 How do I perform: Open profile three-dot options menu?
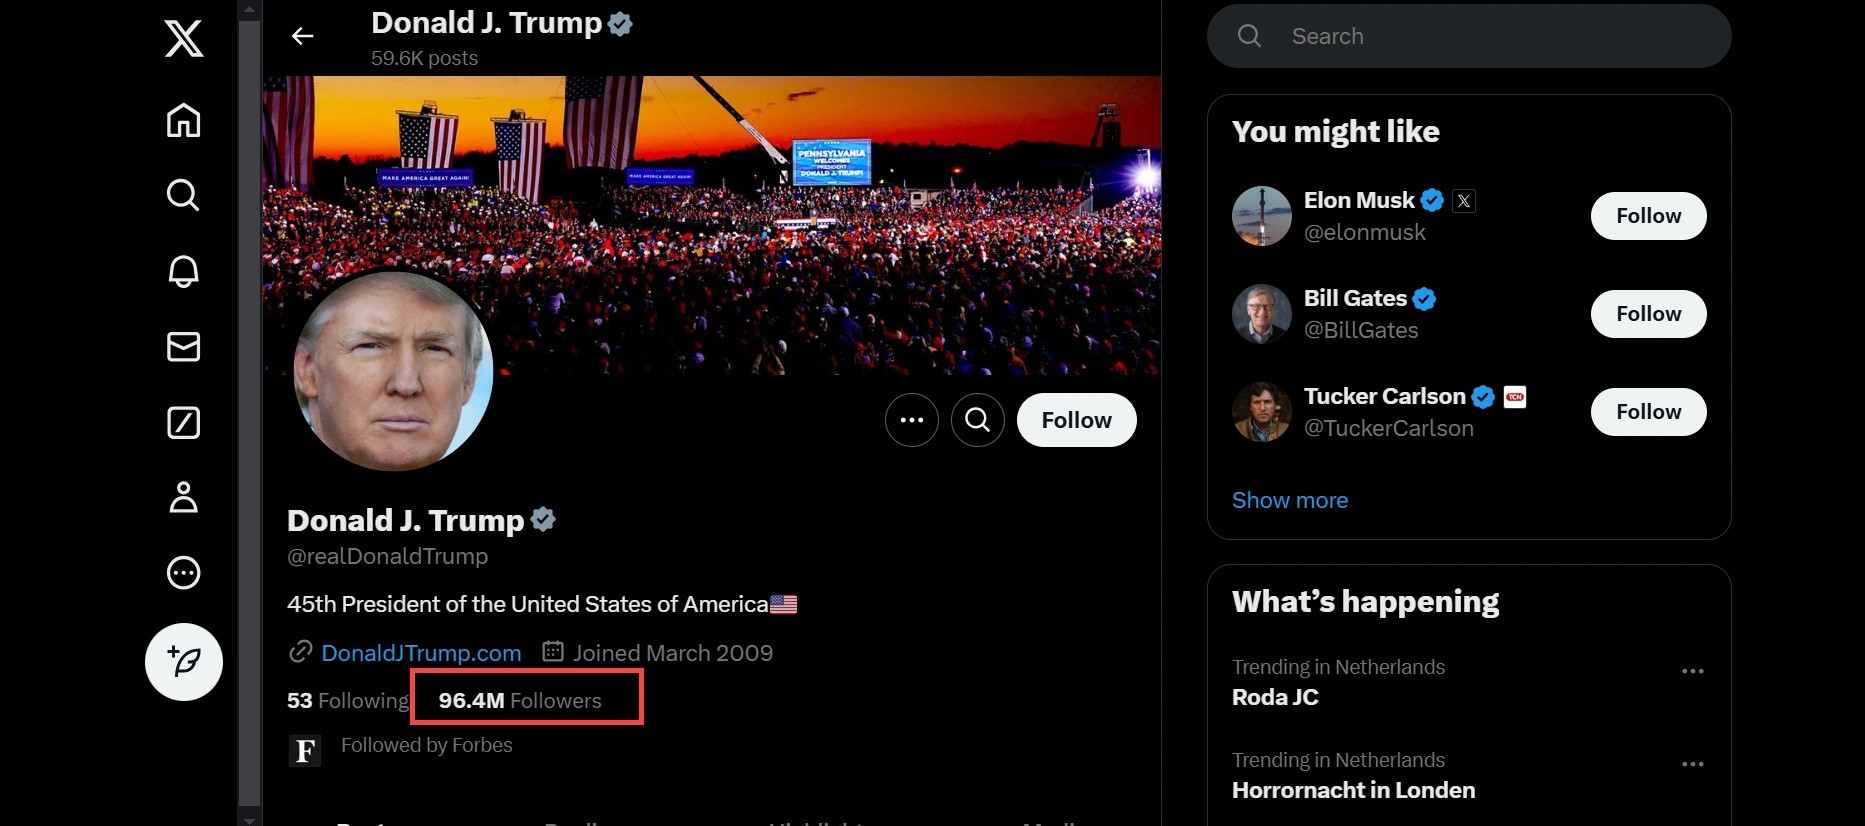[912, 420]
